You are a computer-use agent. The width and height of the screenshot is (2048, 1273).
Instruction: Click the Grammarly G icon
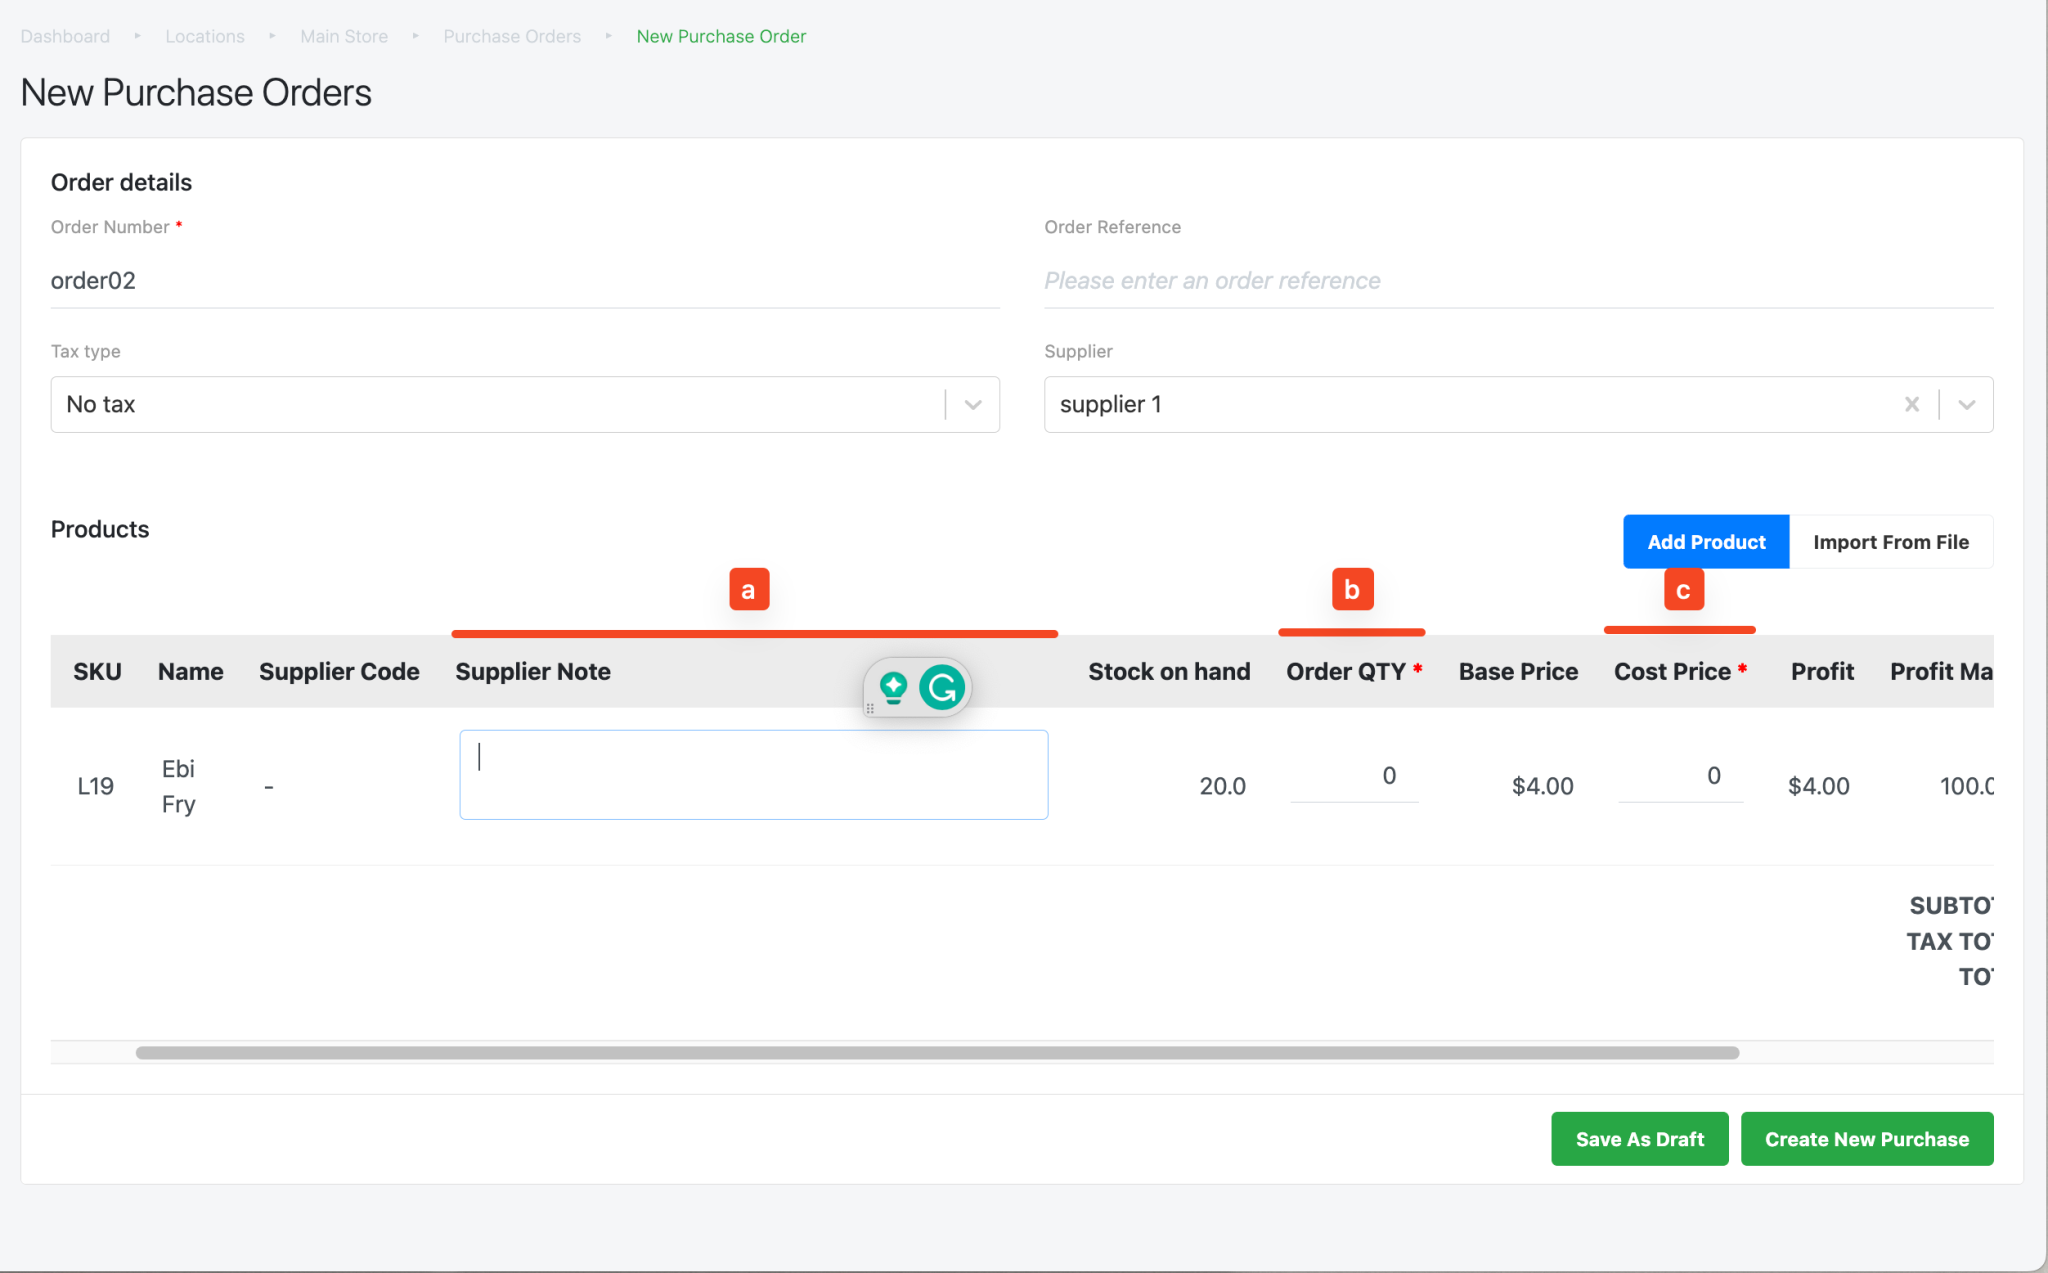[942, 687]
